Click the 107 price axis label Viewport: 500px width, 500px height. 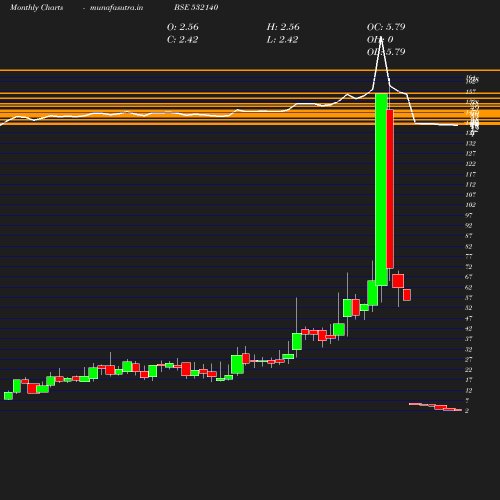click(470, 195)
